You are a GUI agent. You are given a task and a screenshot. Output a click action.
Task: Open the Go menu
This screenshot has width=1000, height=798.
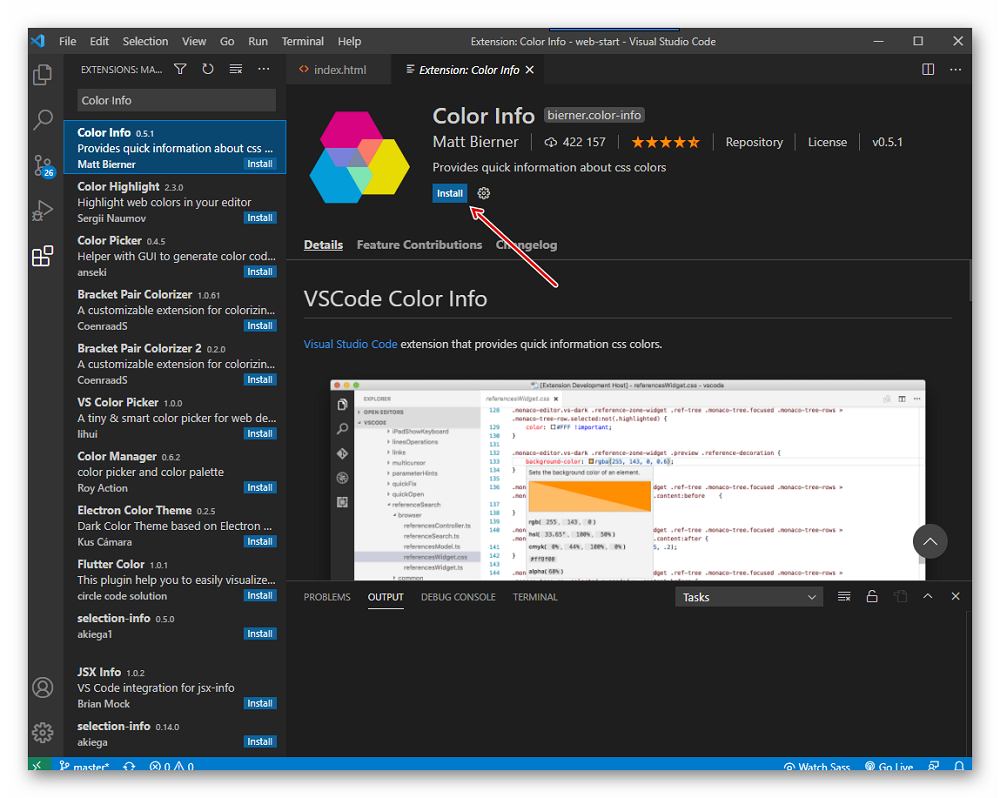pos(227,41)
